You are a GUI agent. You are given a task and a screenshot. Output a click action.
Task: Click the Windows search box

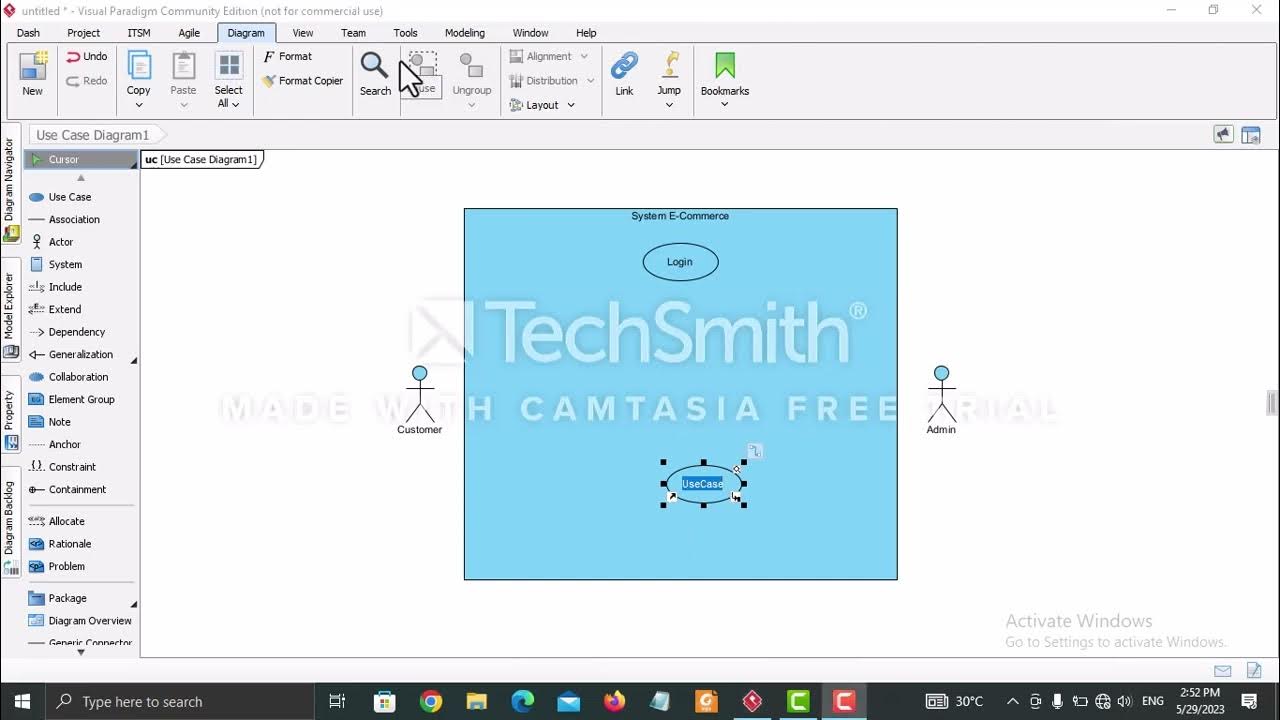tap(180, 701)
